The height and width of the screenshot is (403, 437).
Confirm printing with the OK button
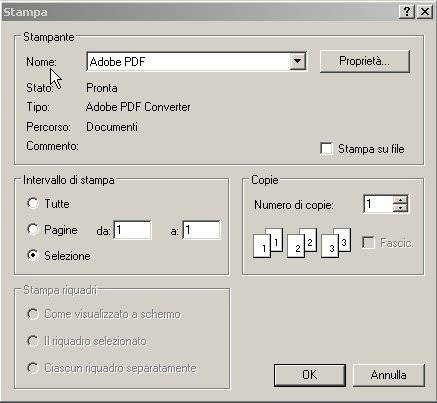310,375
